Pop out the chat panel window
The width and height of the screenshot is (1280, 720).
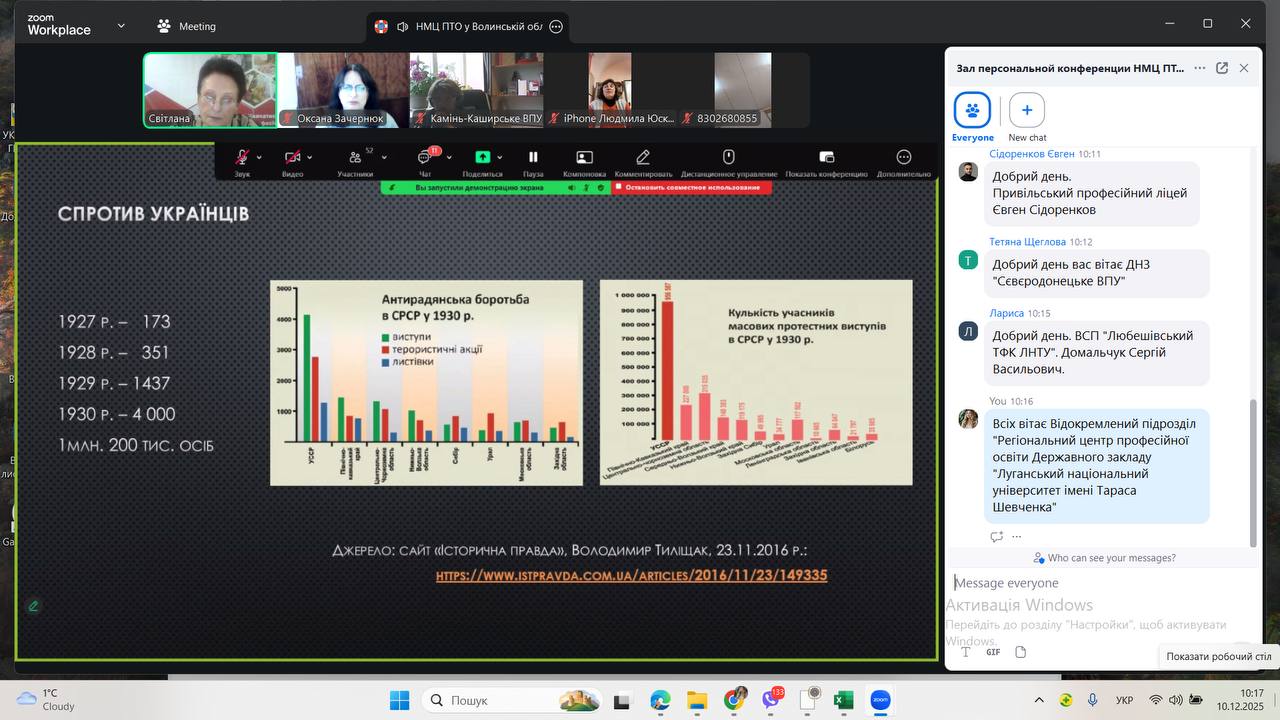[x=1222, y=68]
